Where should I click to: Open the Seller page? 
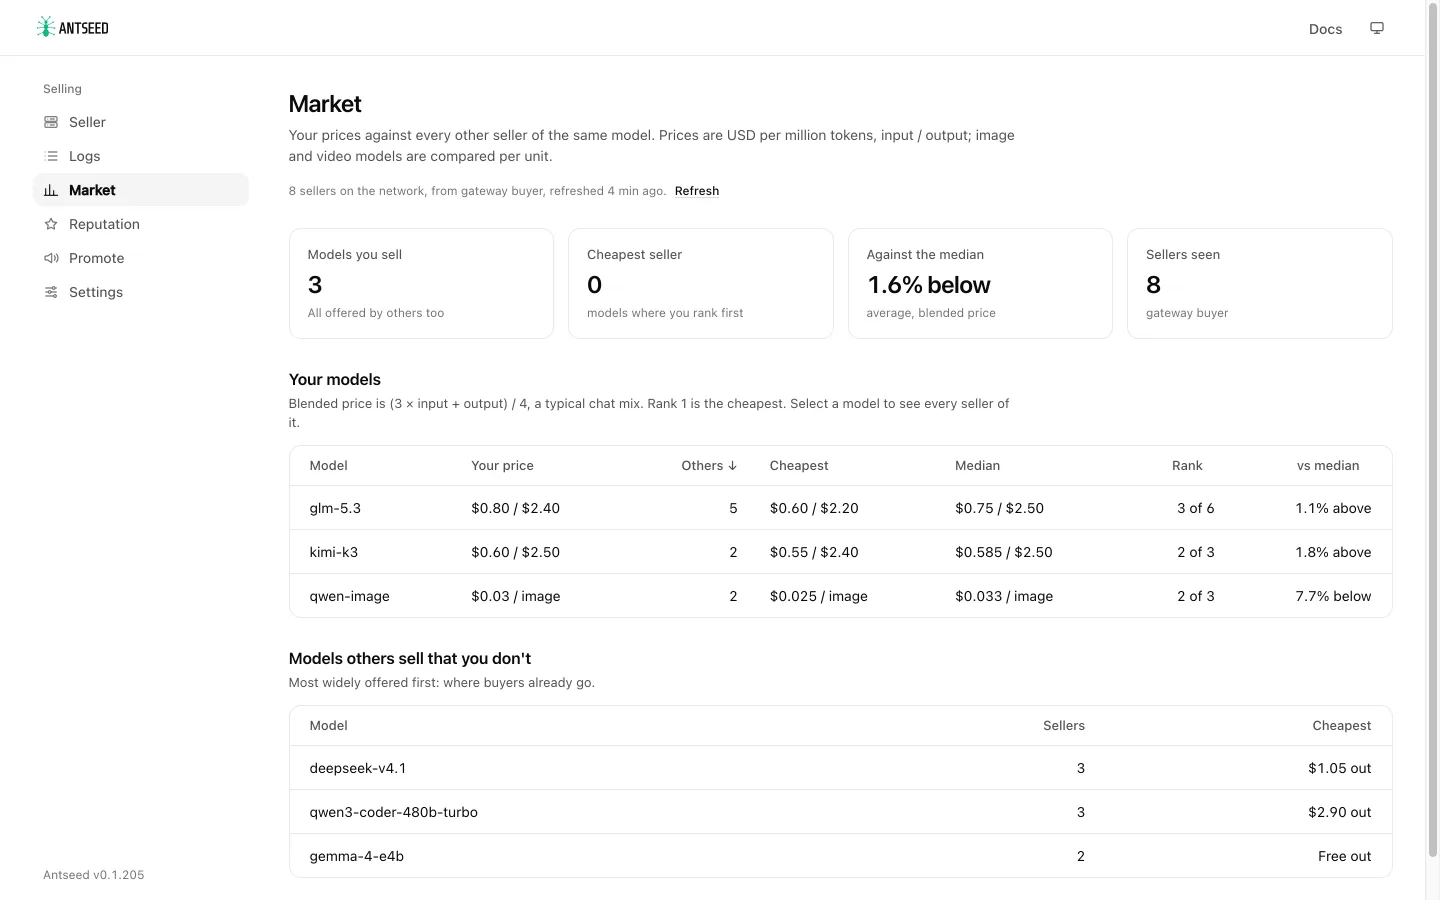click(141, 122)
